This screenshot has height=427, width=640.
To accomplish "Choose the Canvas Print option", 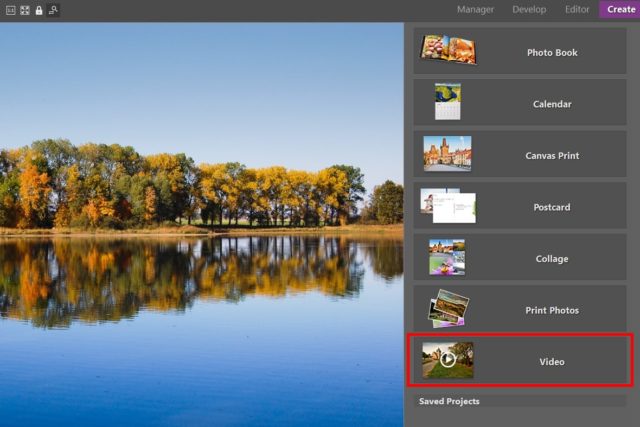I will [x=520, y=154].
